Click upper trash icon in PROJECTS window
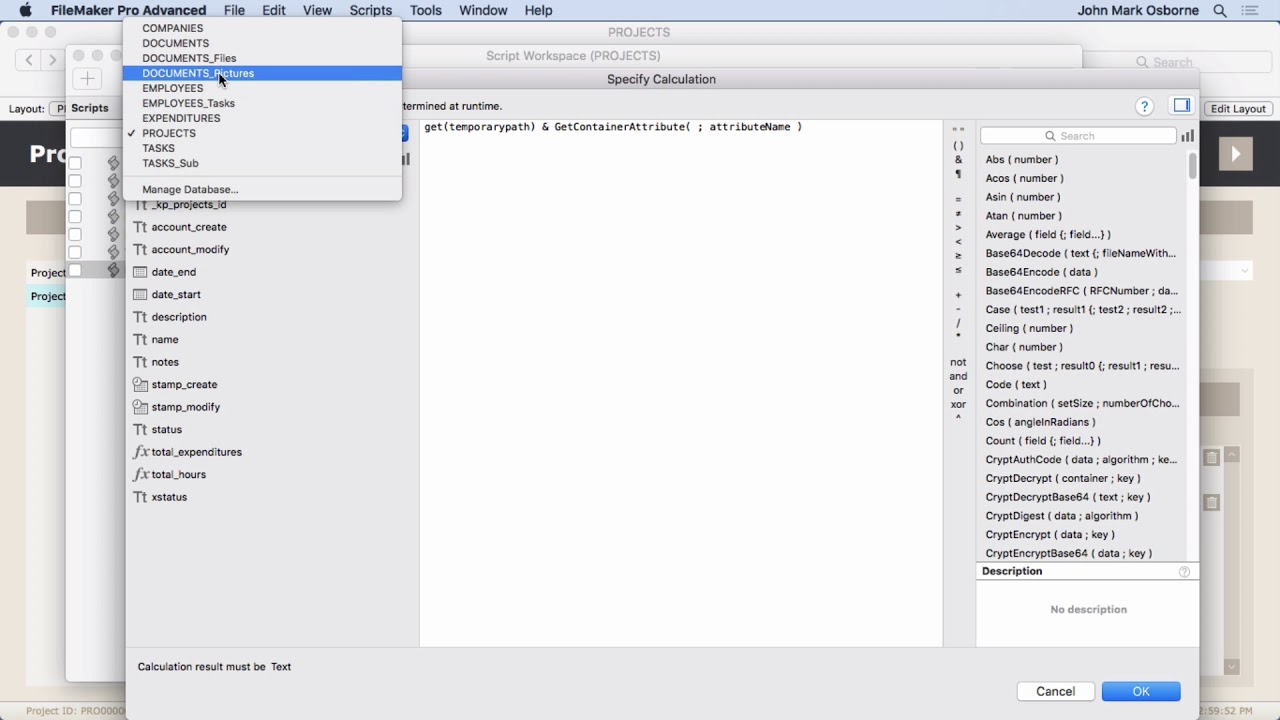This screenshot has height=720, width=1280. click(x=1211, y=457)
